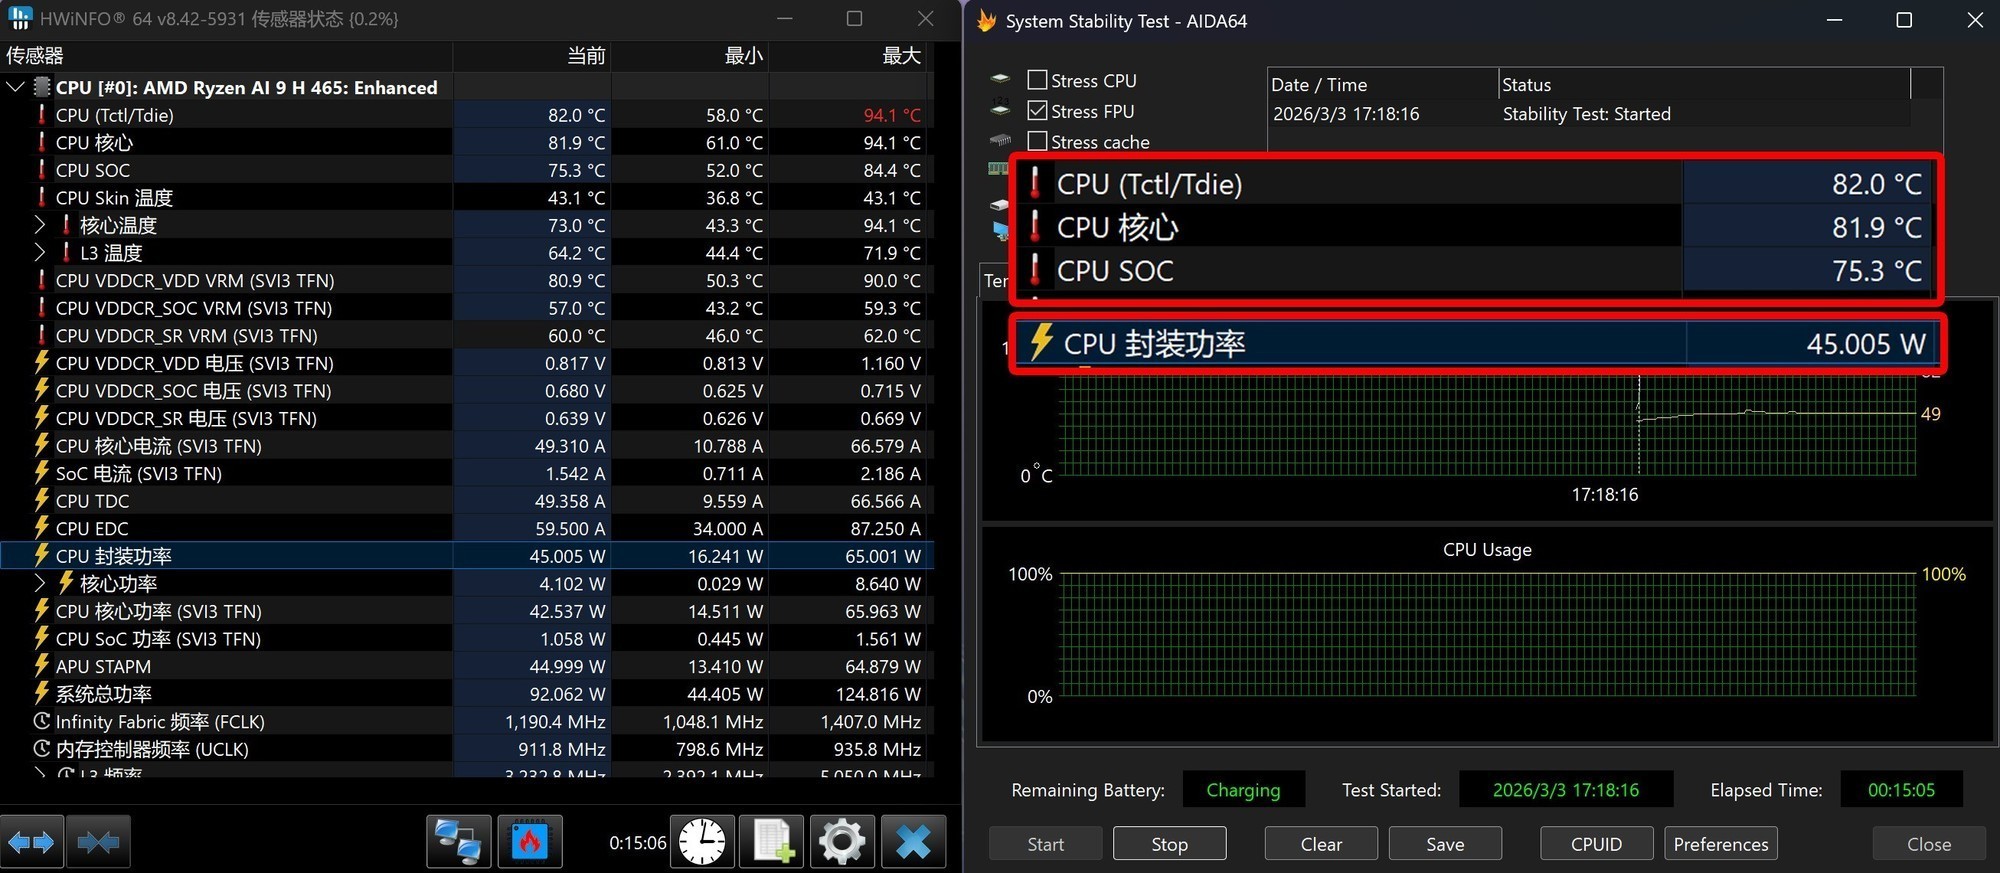Image resolution: width=2000 pixels, height=873 pixels.
Task: Click the CPUID button
Action: (x=1596, y=844)
